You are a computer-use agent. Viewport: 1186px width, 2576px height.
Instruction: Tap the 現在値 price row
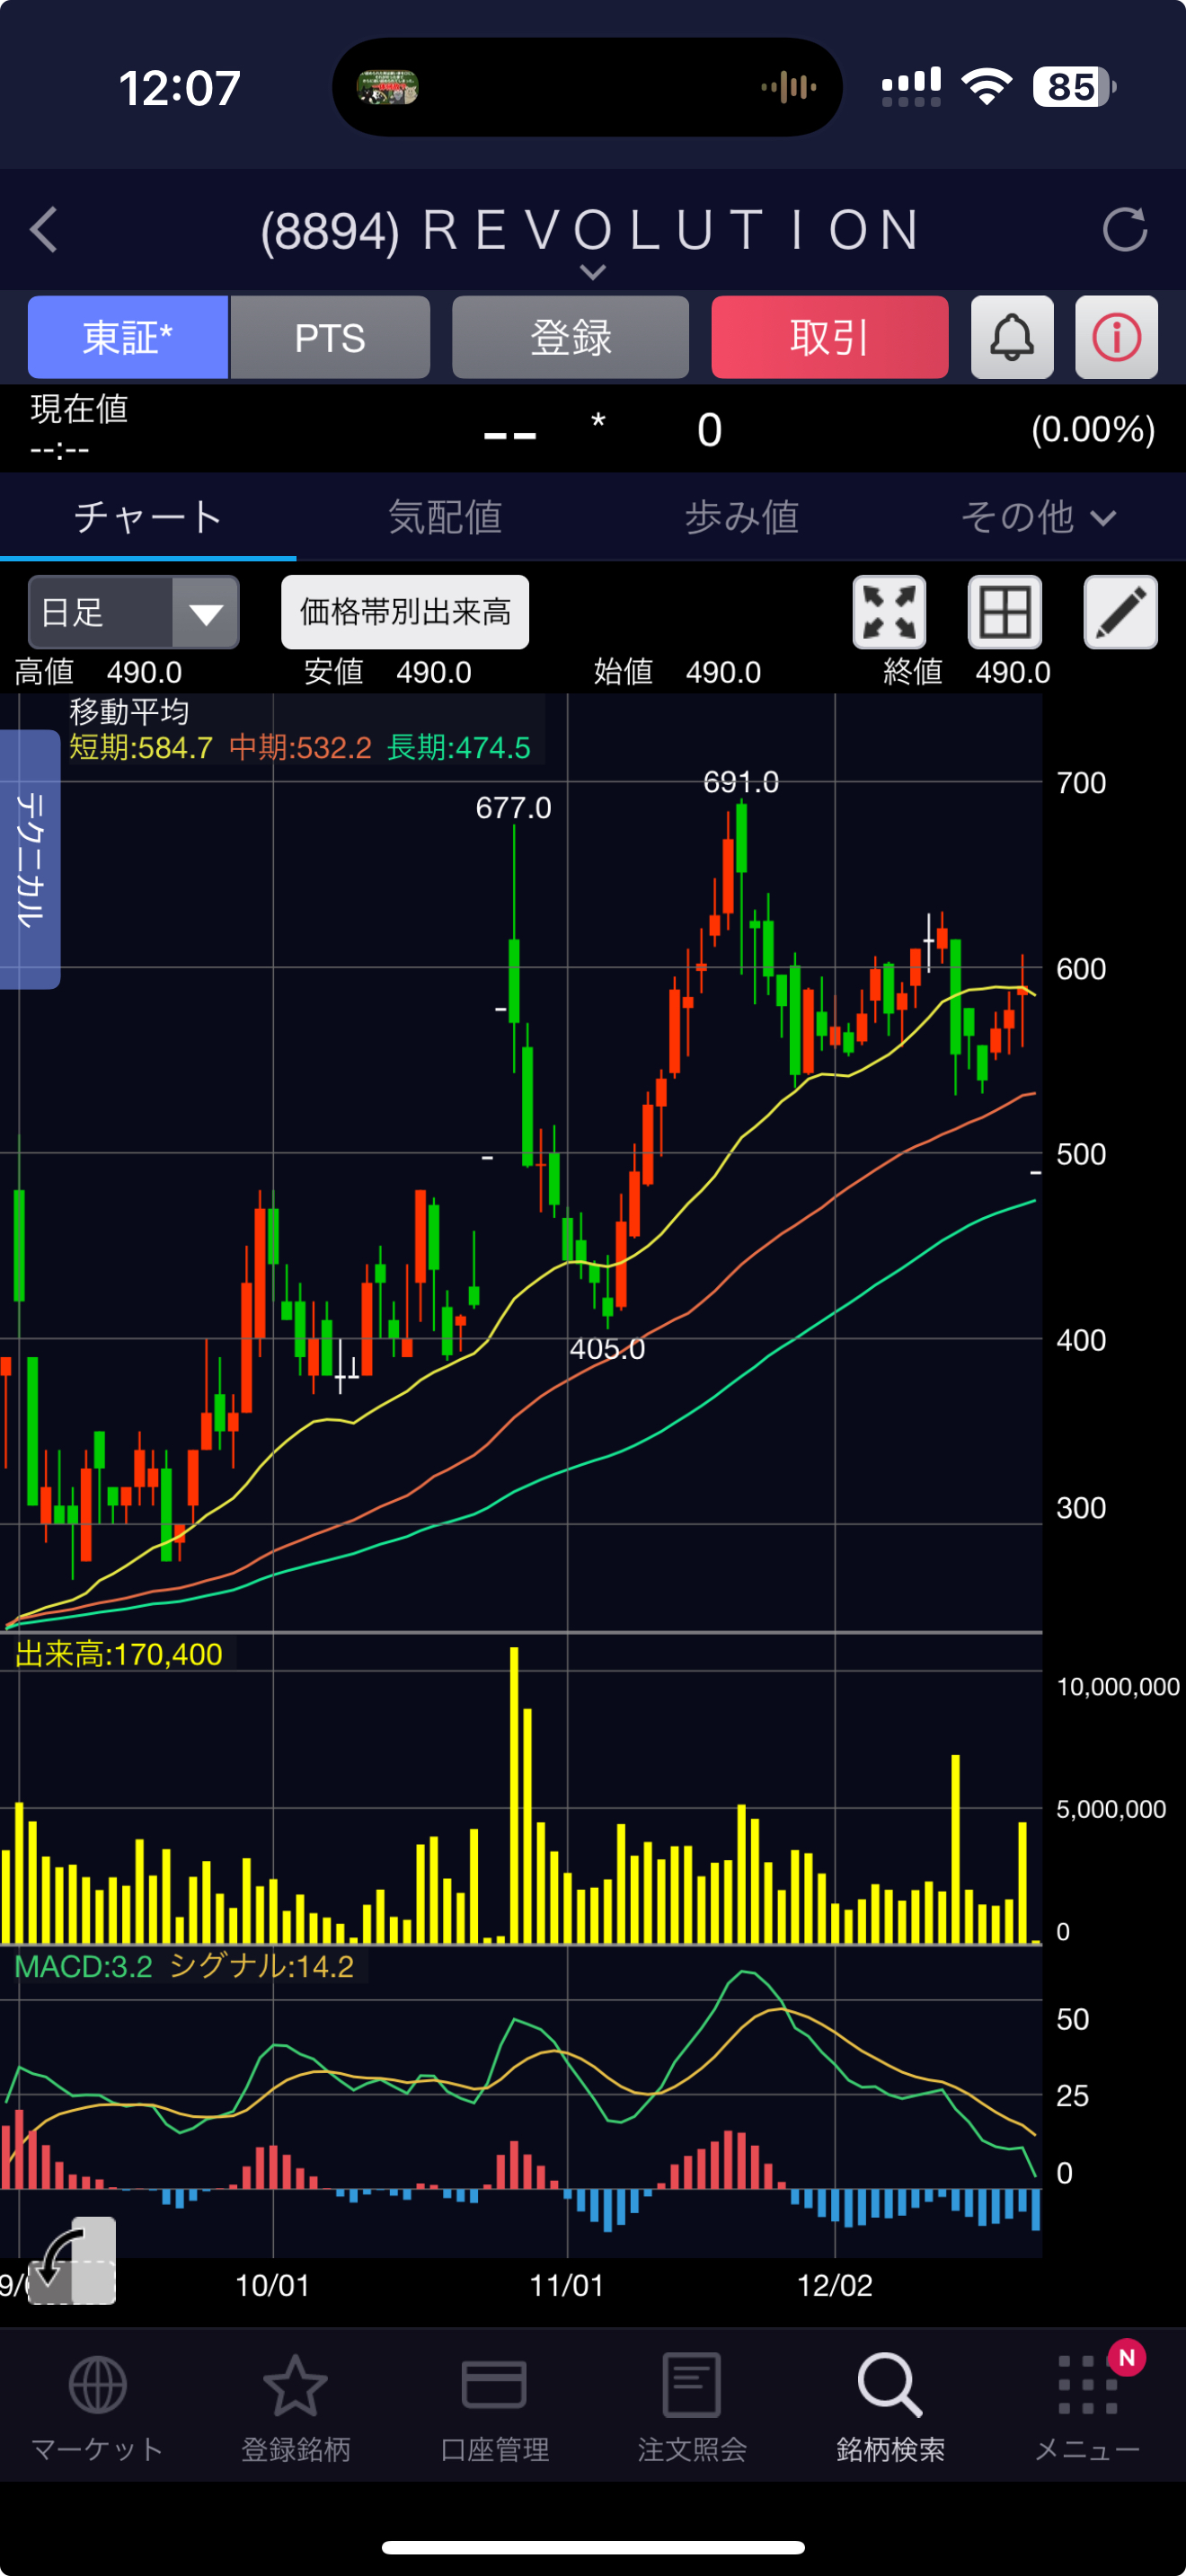[593, 429]
